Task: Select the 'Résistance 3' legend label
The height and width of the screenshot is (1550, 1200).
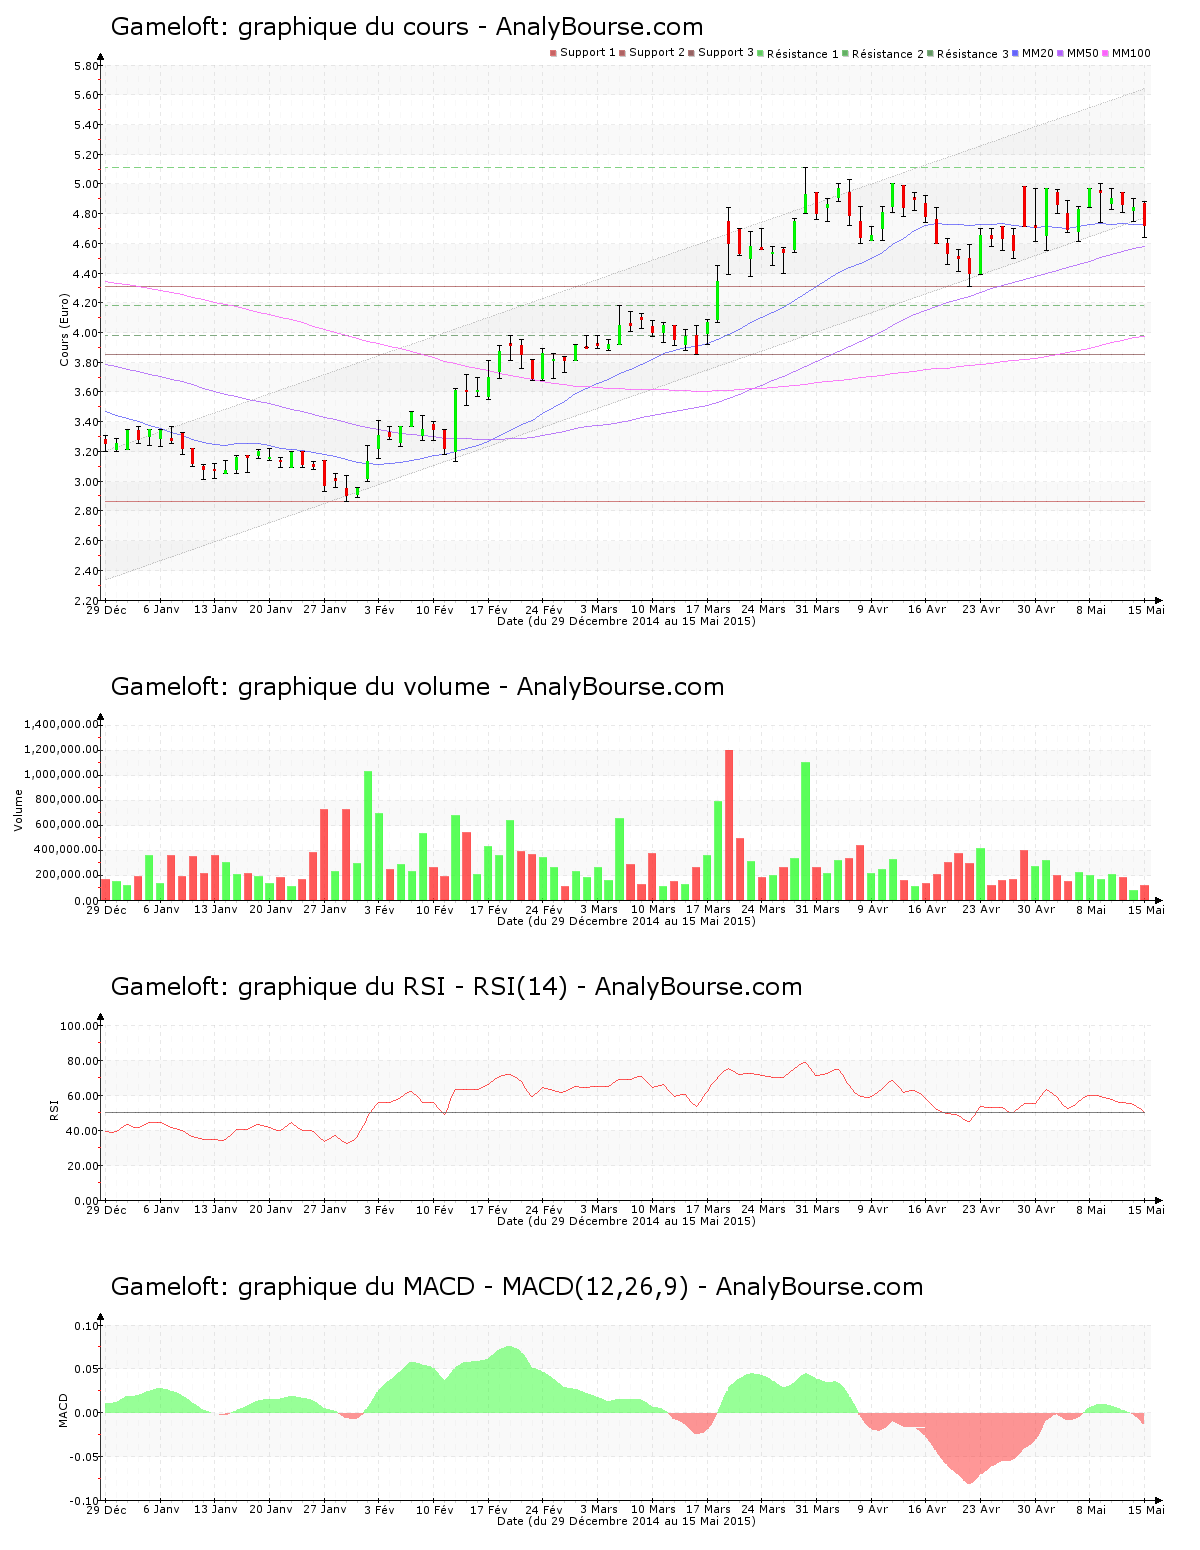Action: (x=973, y=54)
